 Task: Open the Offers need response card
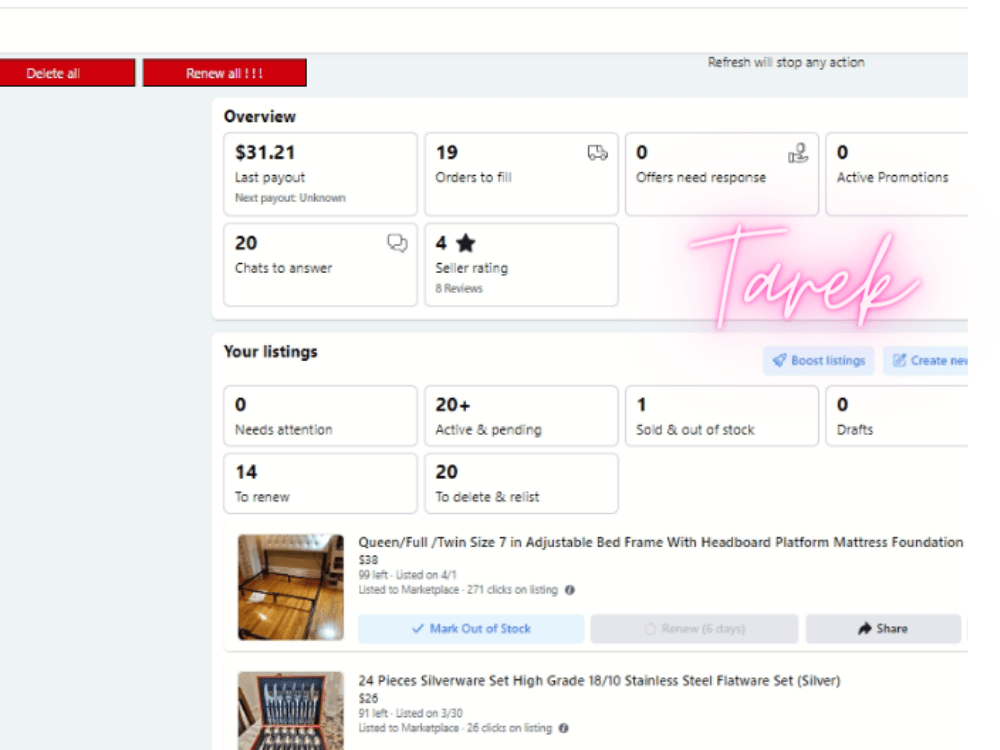pyautogui.click(x=721, y=174)
